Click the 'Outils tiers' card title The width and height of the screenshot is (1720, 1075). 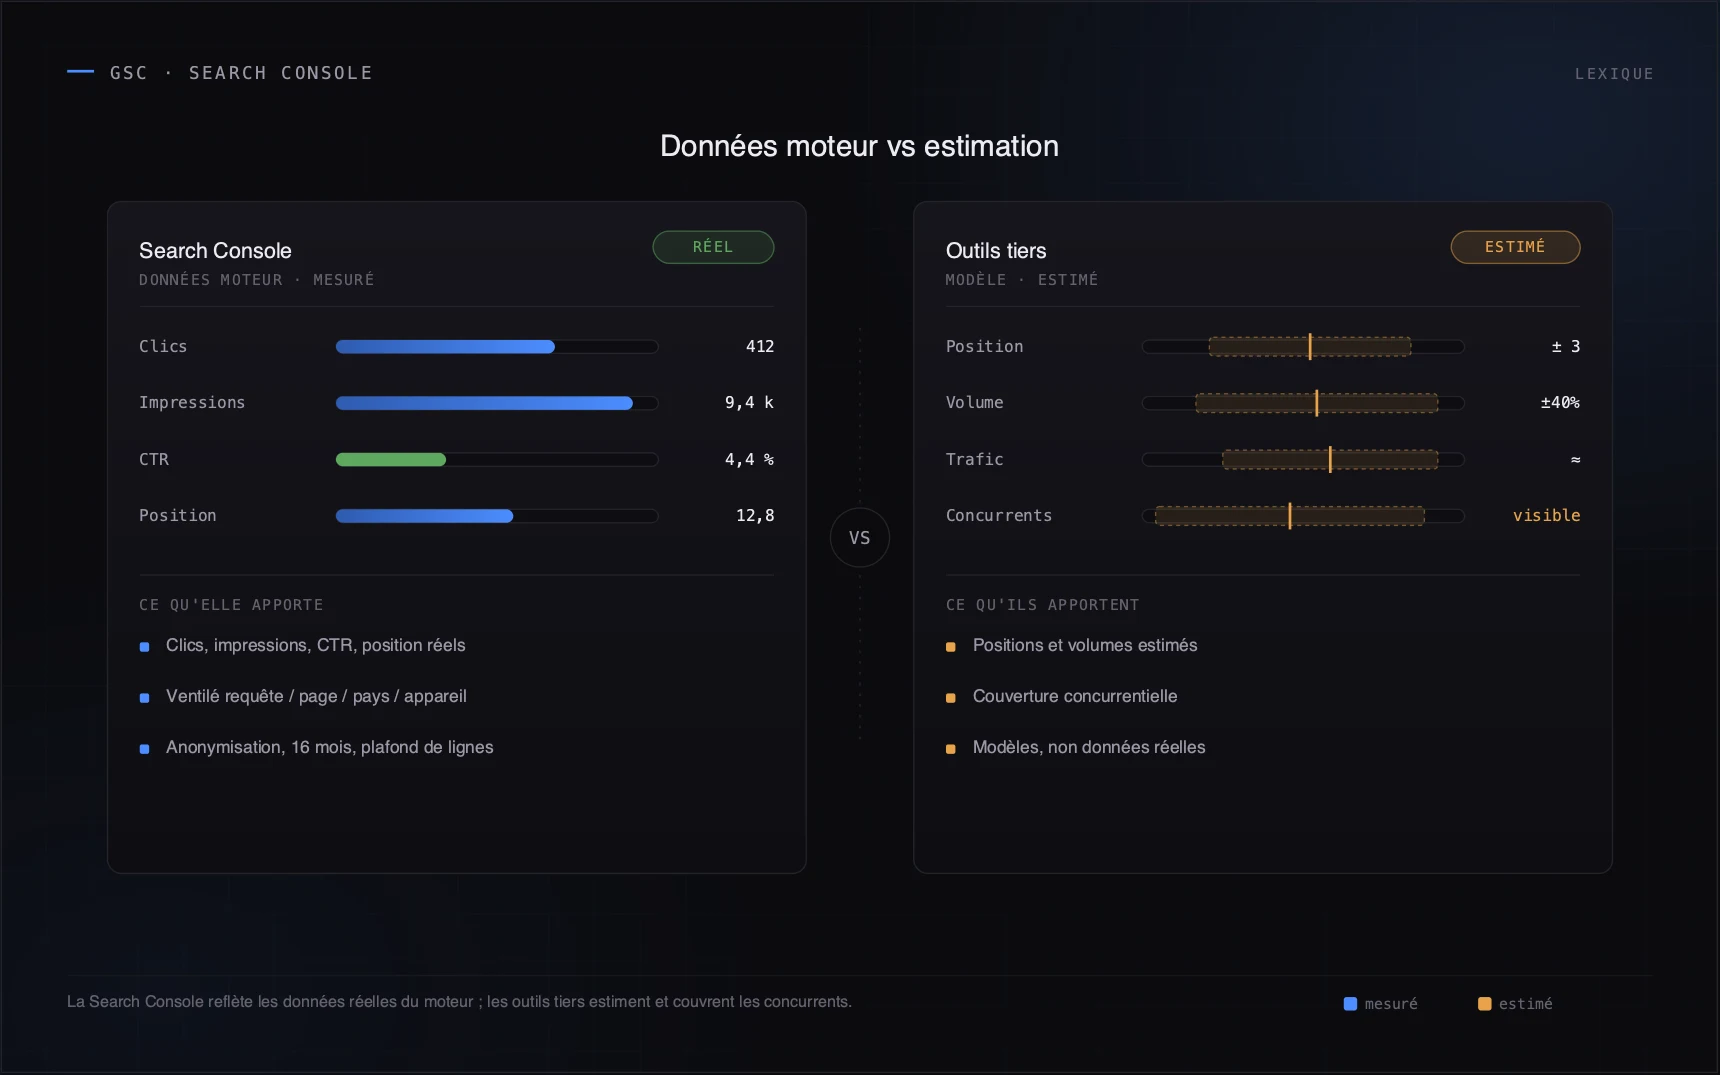point(996,251)
